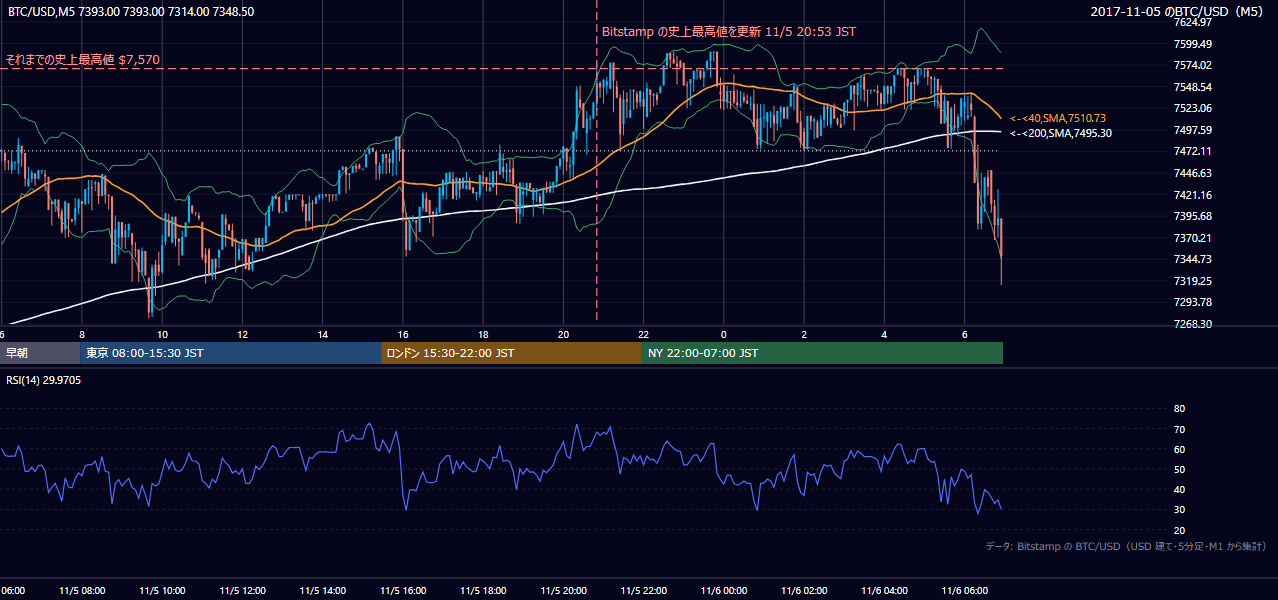Click the "11/5 14:00" time axis label

point(322,591)
